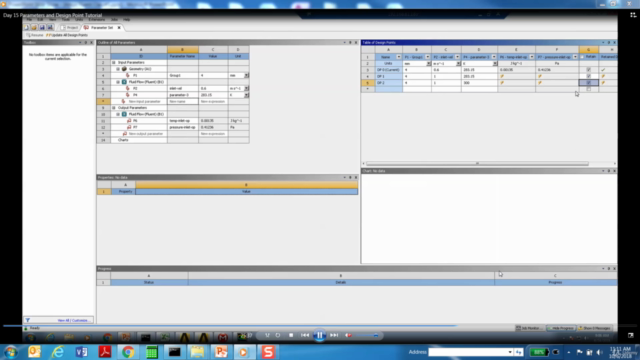
Task: Open the P2 - inlet-vel column dropdown
Action: click(x=458, y=57)
